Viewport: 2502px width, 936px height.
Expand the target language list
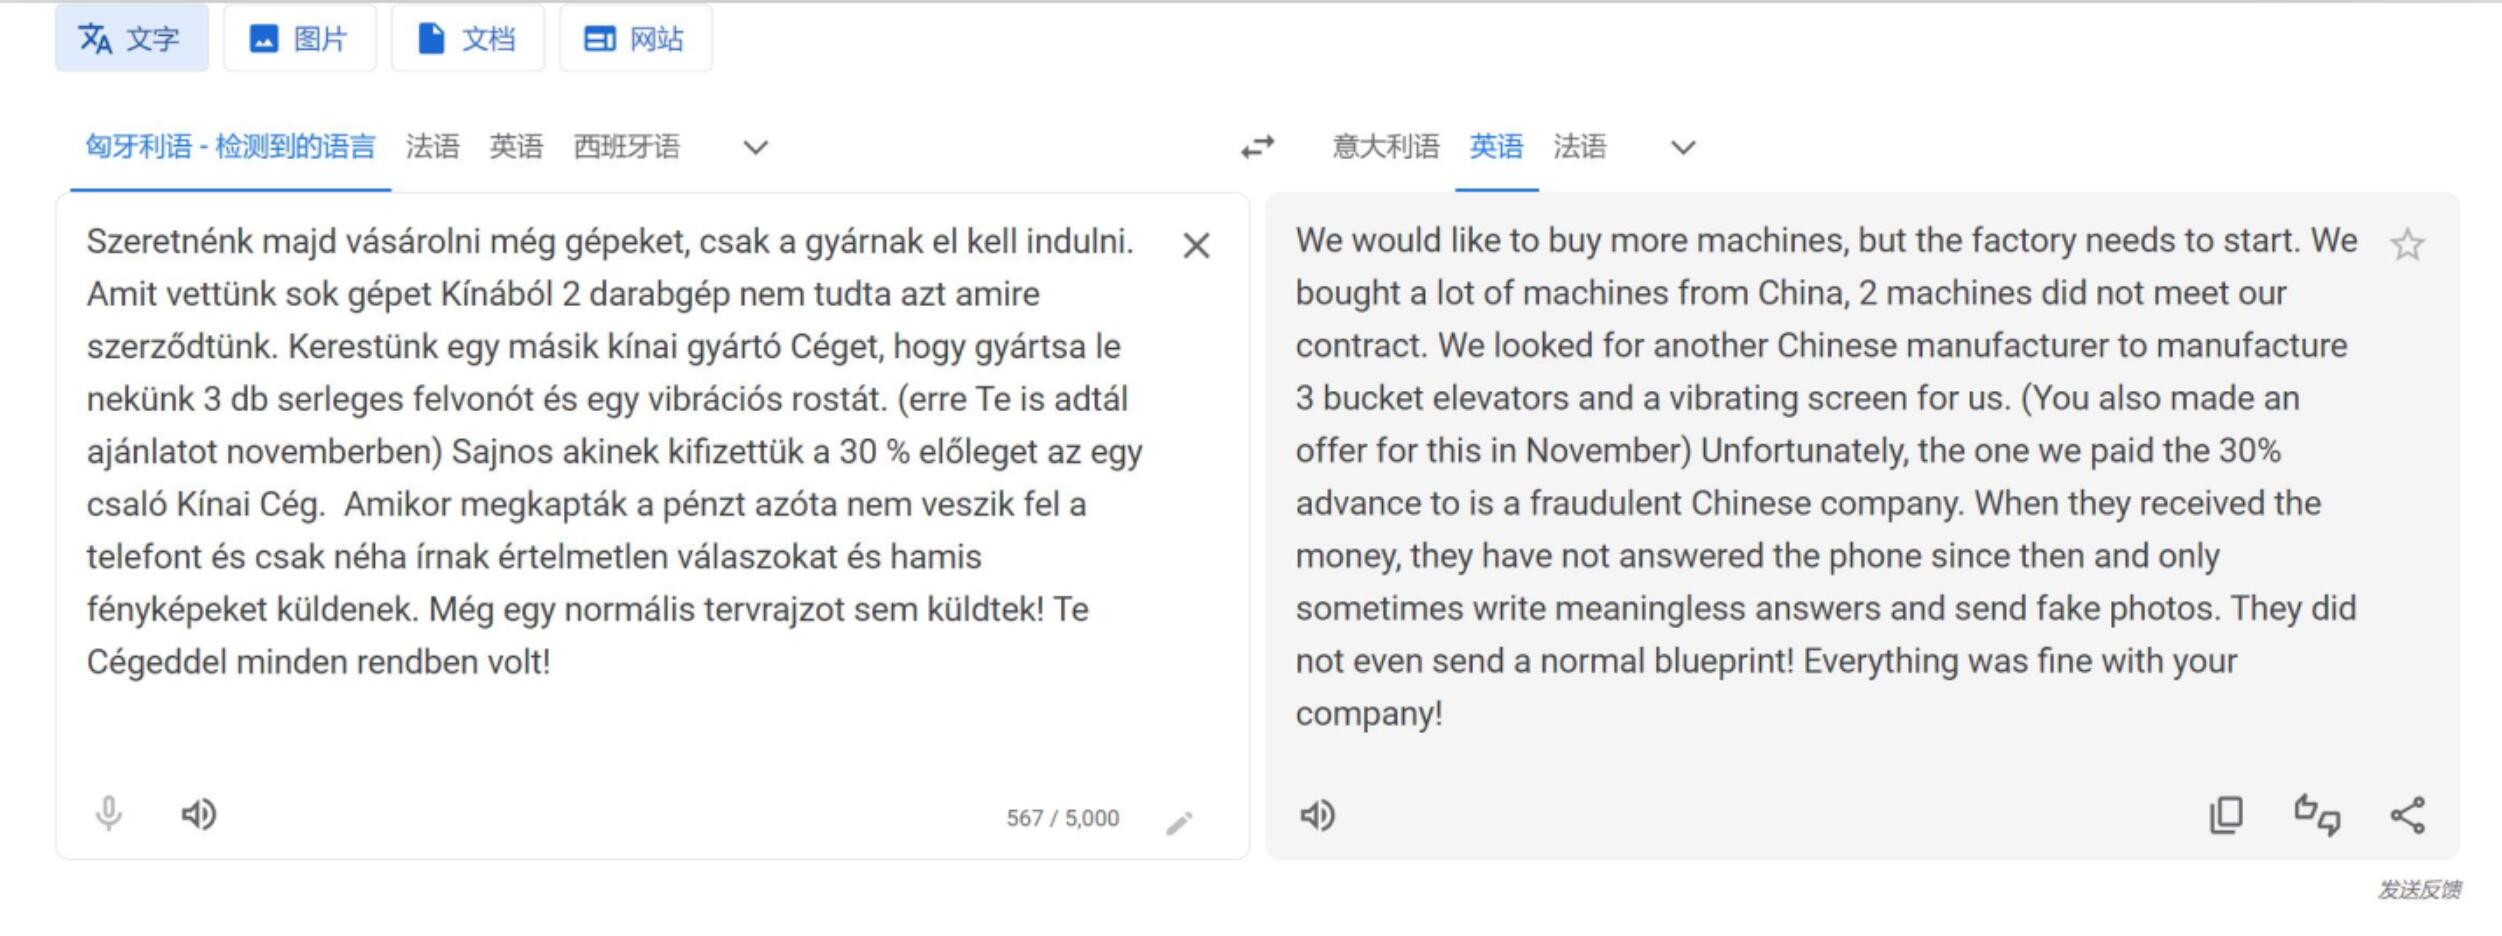click(1684, 148)
